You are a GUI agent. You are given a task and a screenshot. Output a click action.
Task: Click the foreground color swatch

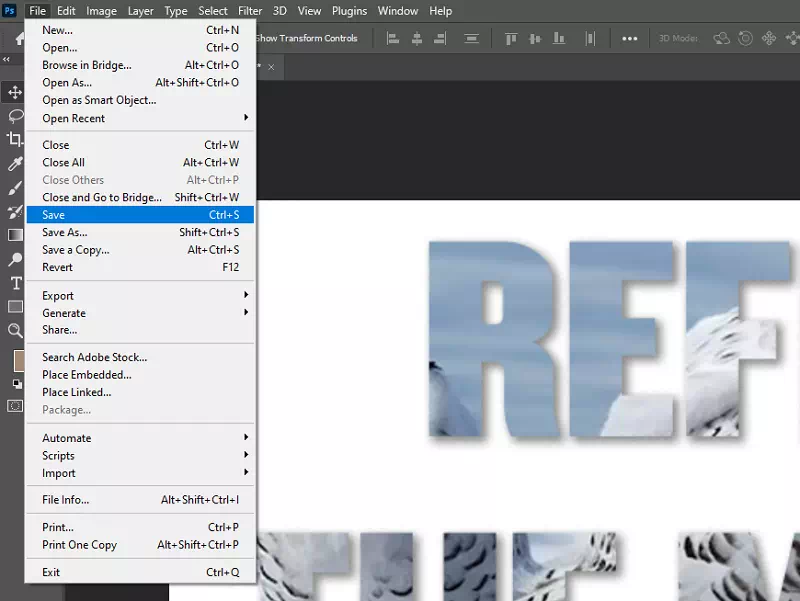click(x=18, y=360)
